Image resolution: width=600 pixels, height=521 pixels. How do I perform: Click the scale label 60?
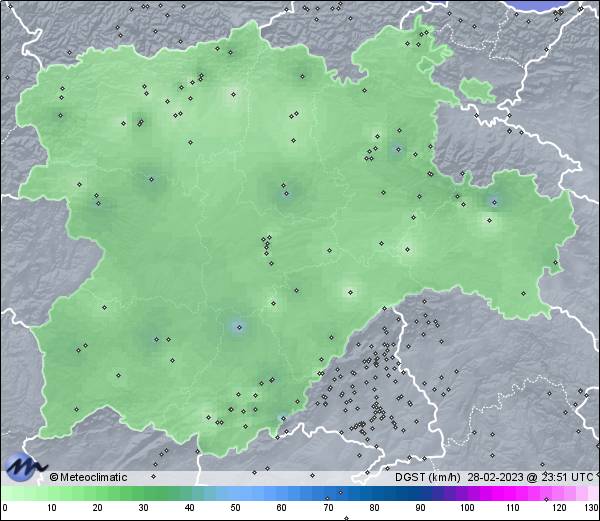point(282,508)
